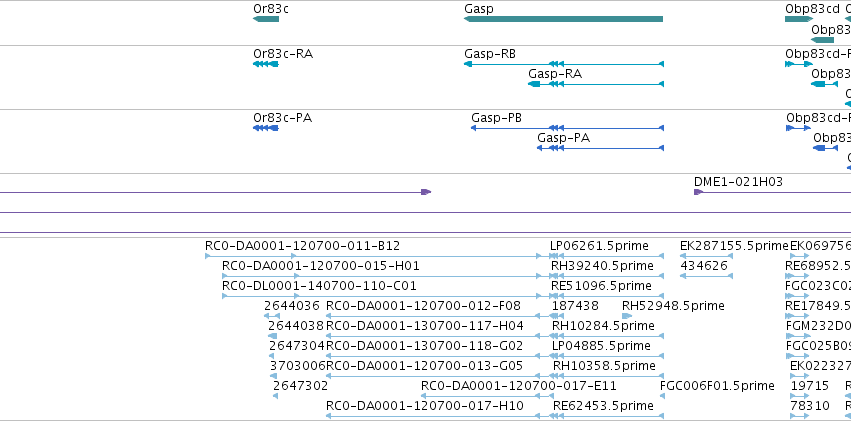This screenshot has width=851, height=421.
Task: Select the RH52948.5prime EST label
Action: 673,306
